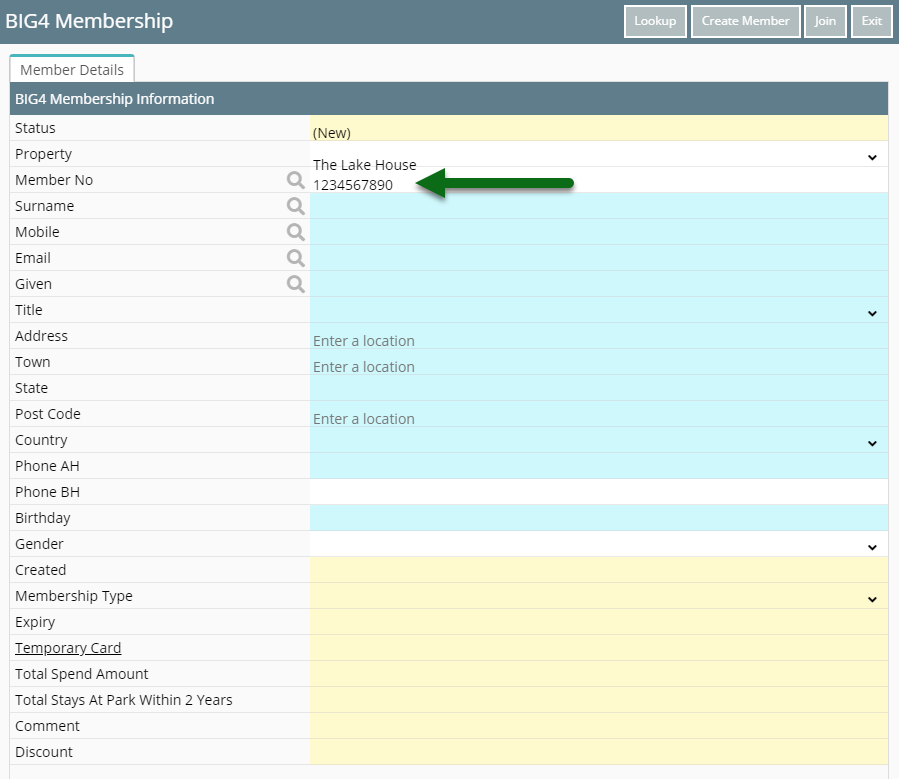Switch to the Member Details tab
899x779 pixels.
pos(72,69)
